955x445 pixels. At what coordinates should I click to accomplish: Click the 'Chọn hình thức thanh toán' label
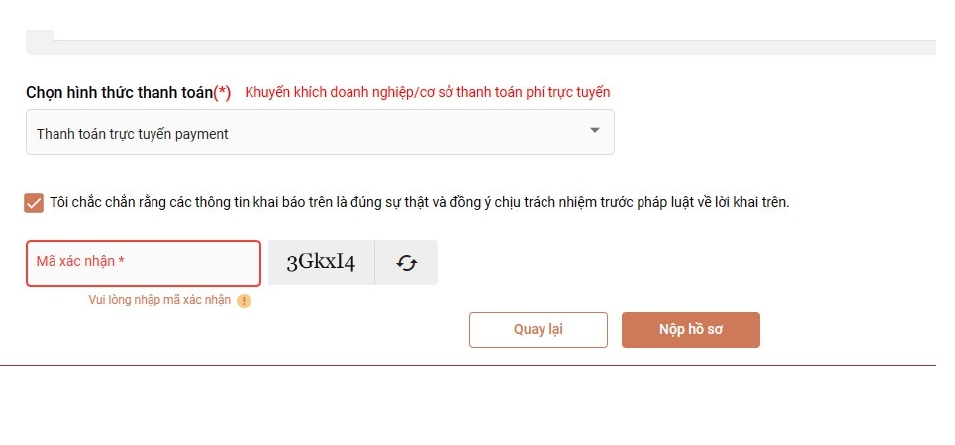119,93
